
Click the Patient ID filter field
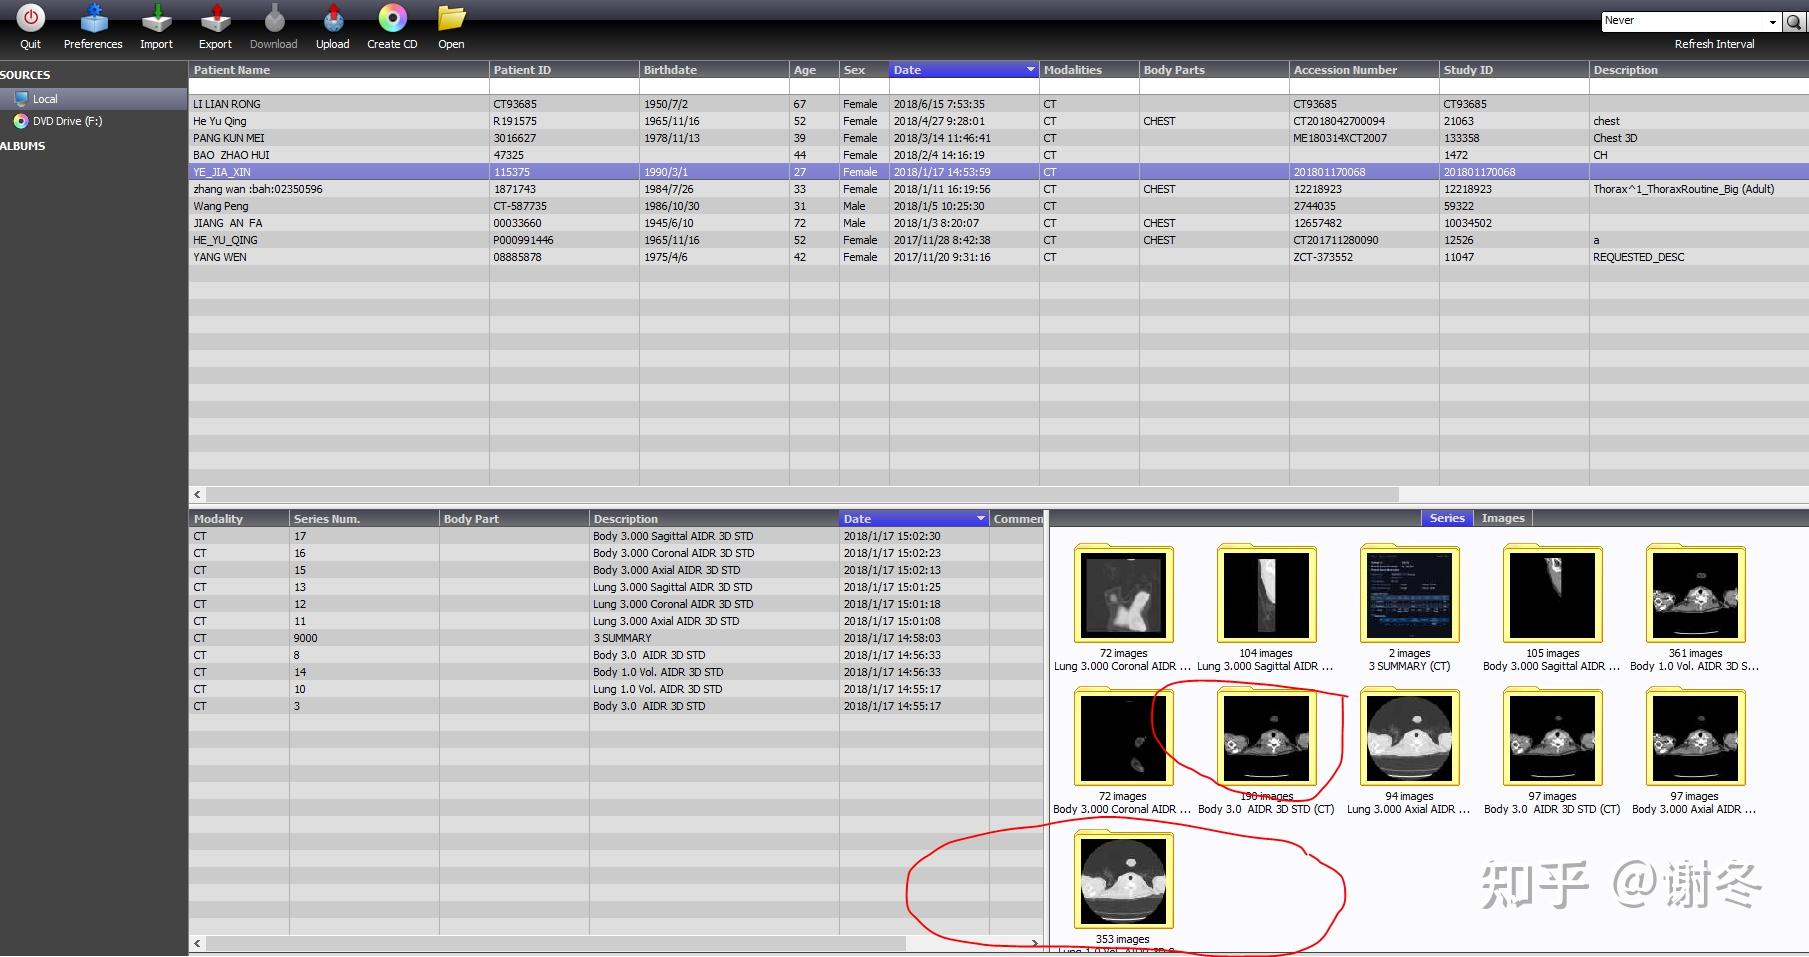point(564,87)
